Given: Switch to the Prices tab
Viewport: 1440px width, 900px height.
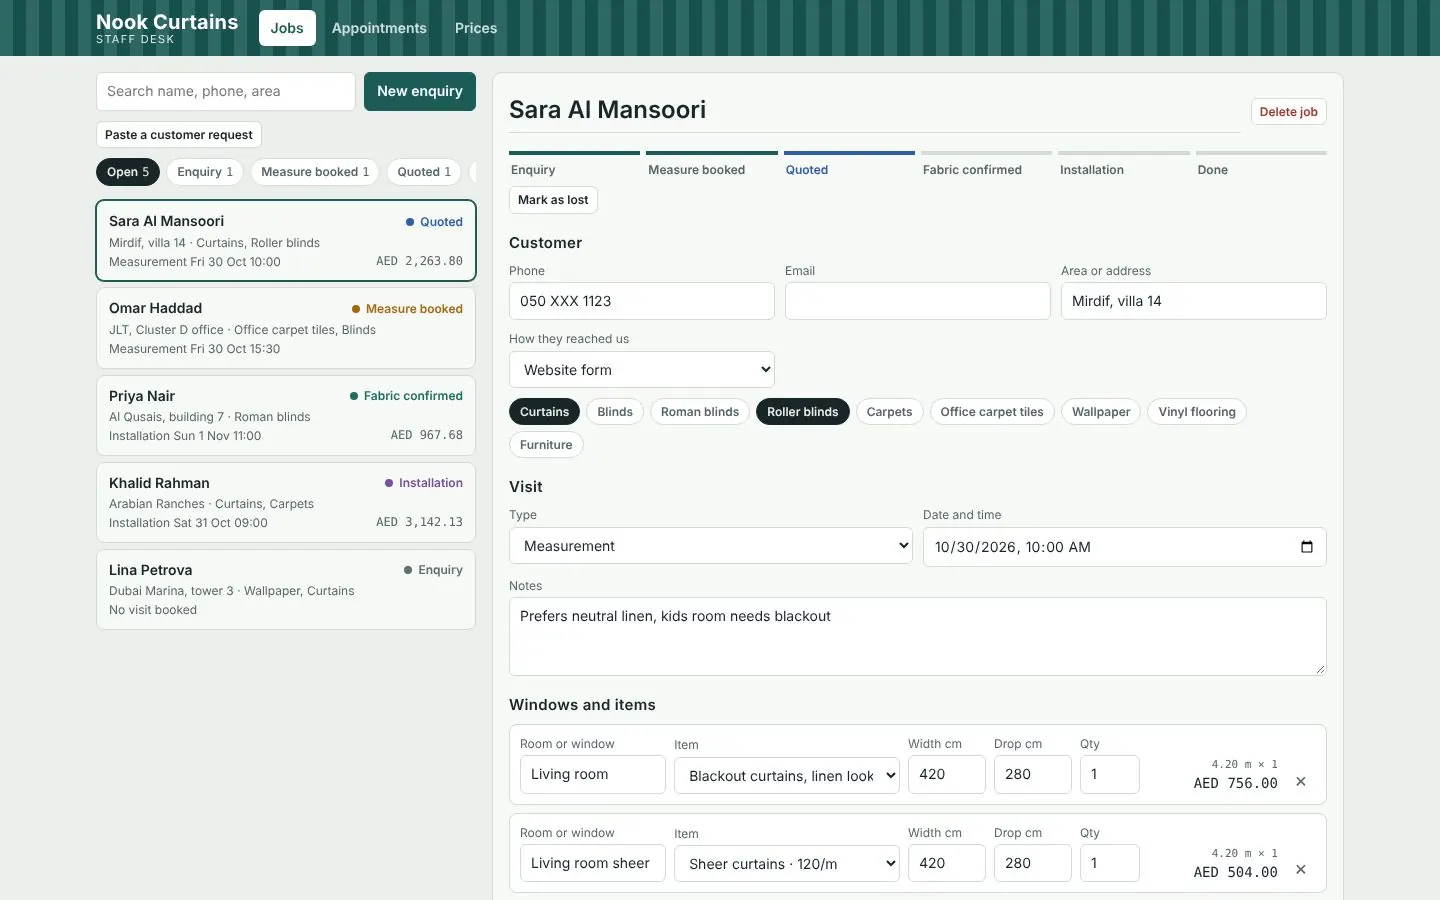Looking at the screenshot, I should tap(476, 28).
